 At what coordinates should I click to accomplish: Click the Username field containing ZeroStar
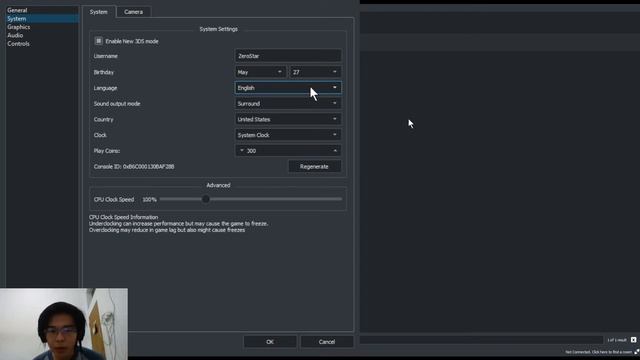[x=288, y=56]
